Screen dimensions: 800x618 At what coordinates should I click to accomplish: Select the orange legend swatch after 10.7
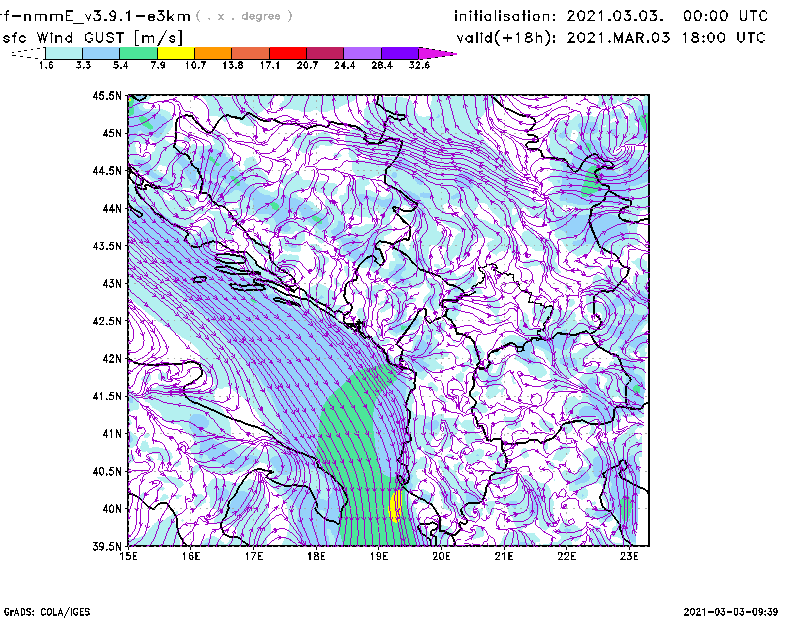tap(213, 53)
